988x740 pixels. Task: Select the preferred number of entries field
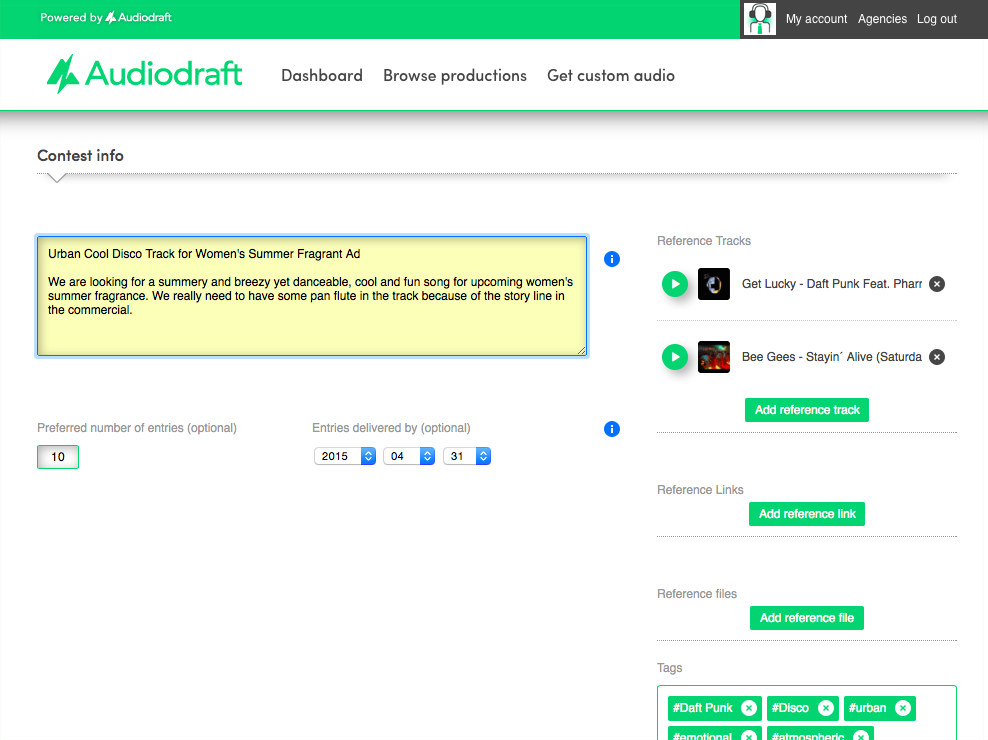click(57, 456)
